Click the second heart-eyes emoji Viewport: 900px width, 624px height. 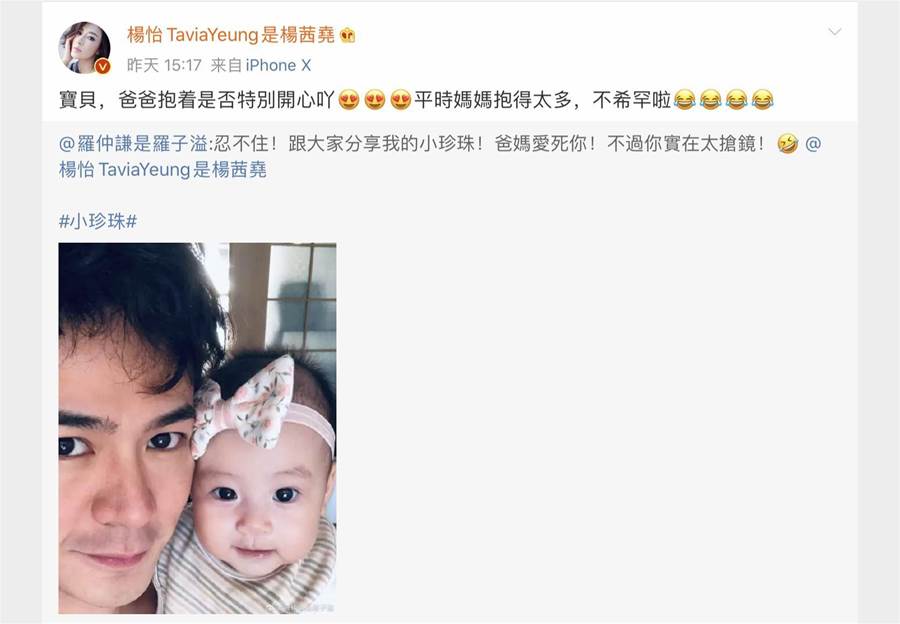click(x=375, y=100)
